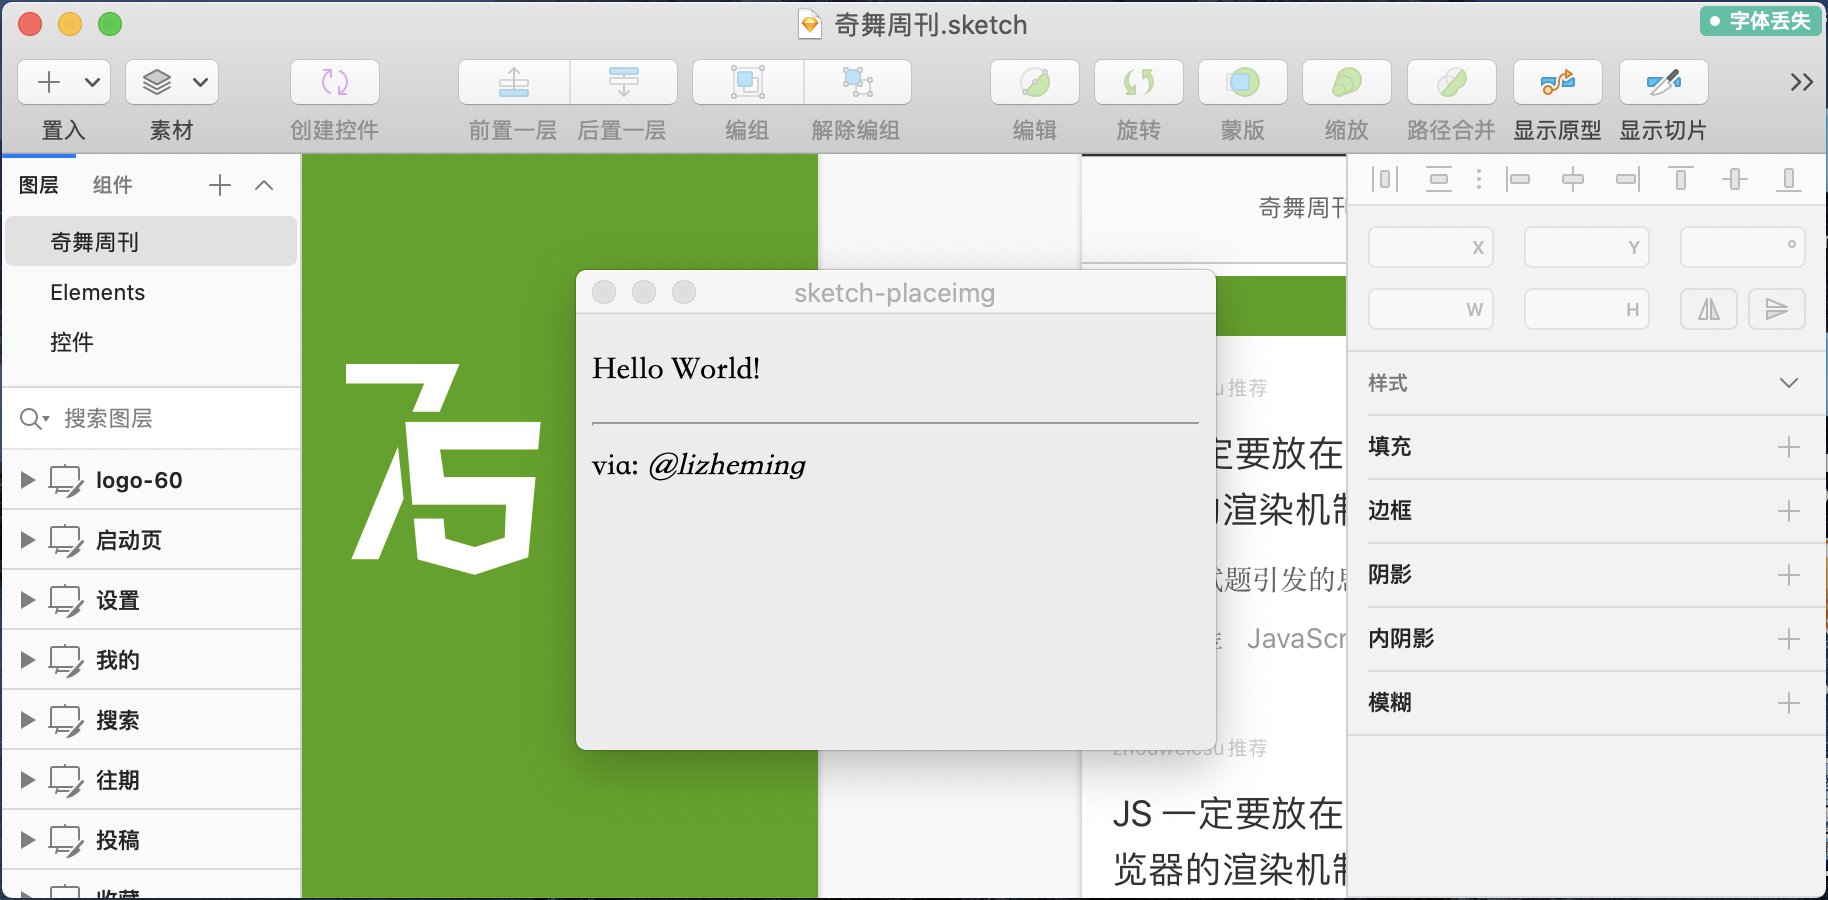
Task: Click the 旋转 rotate tool icon
Action: pos(1139,82)
